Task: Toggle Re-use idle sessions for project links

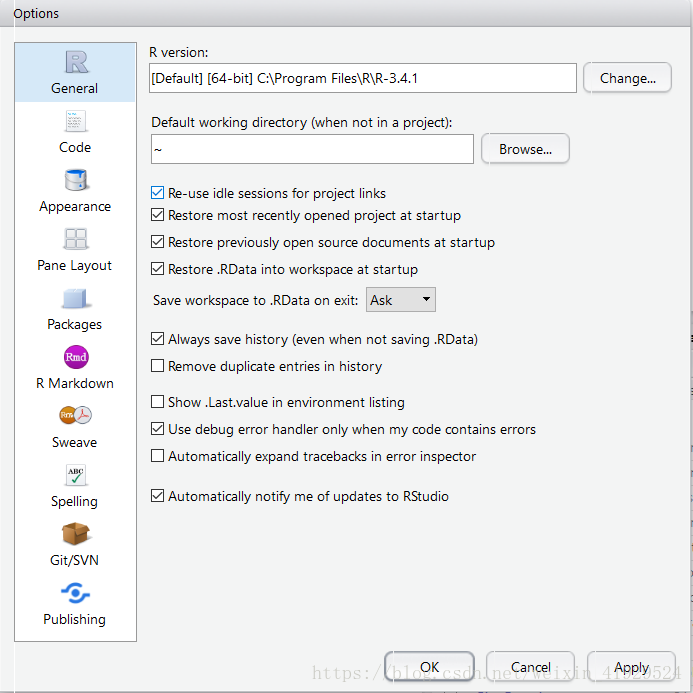Action: pos(157,193)
